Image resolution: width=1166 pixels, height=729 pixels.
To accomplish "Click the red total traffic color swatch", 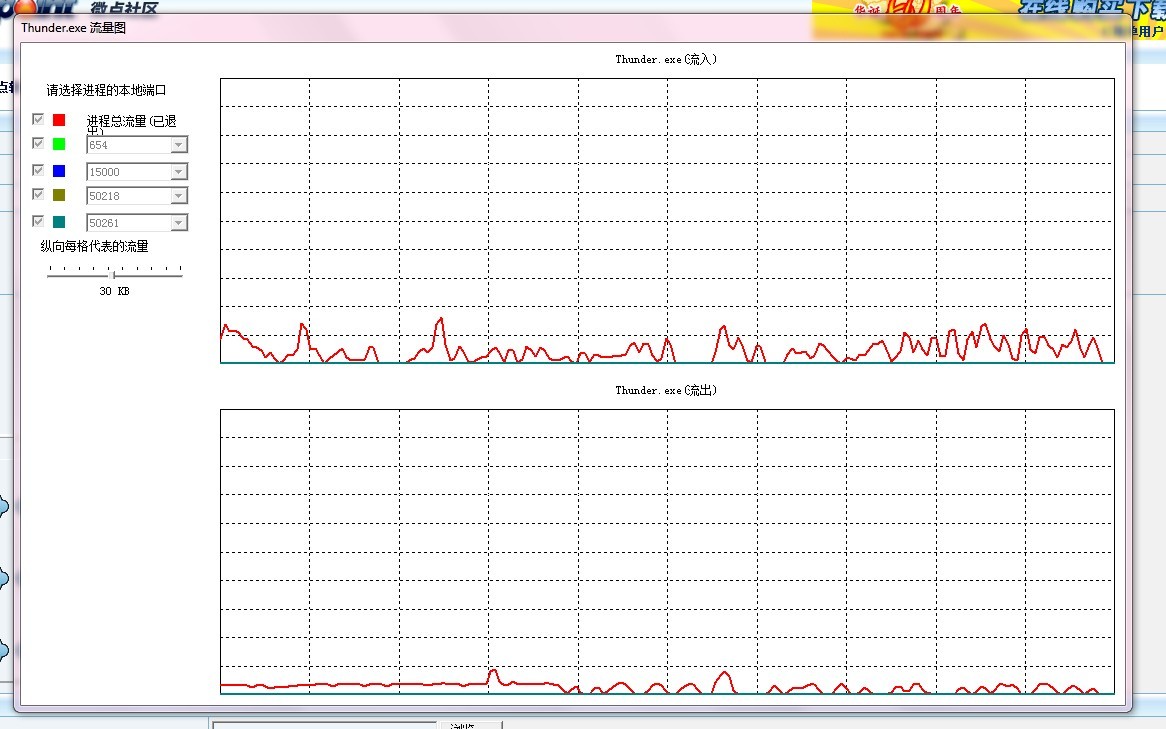I will coord(59,120).
